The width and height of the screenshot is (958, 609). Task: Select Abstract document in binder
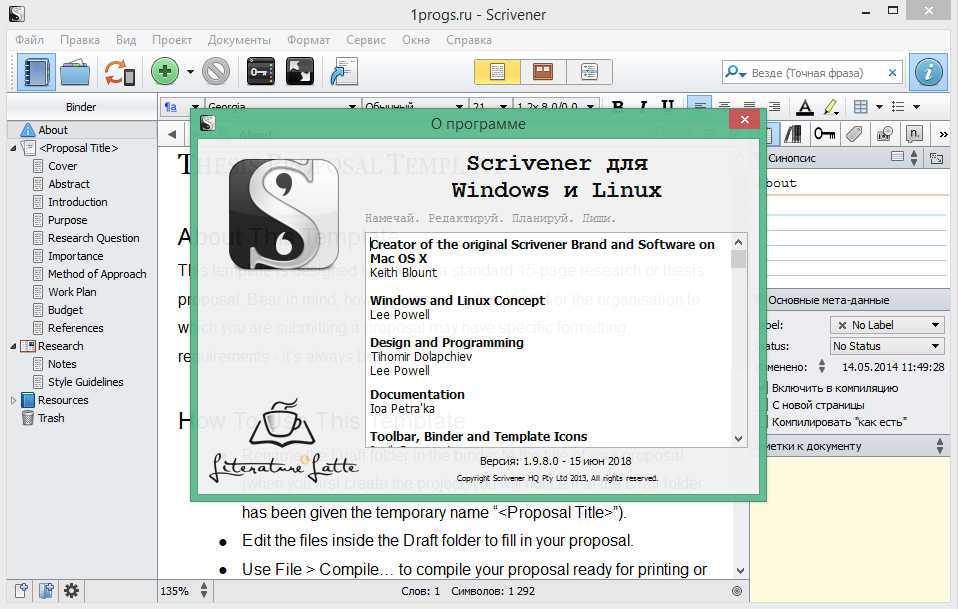[68, 184]
